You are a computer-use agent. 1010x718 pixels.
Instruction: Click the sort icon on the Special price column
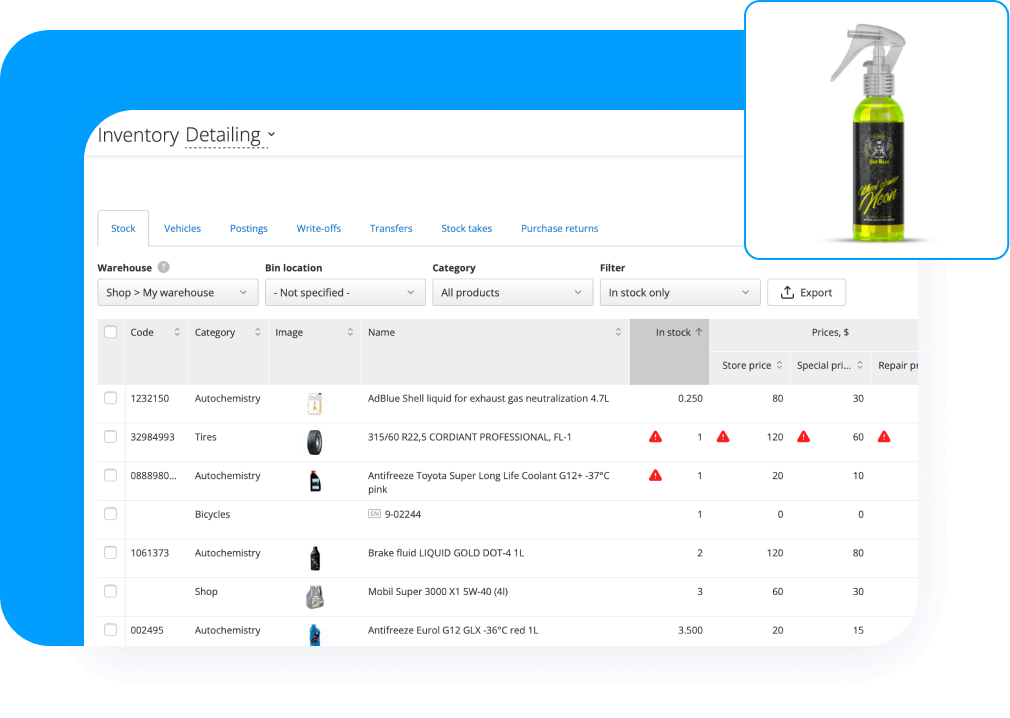(860, 366)
